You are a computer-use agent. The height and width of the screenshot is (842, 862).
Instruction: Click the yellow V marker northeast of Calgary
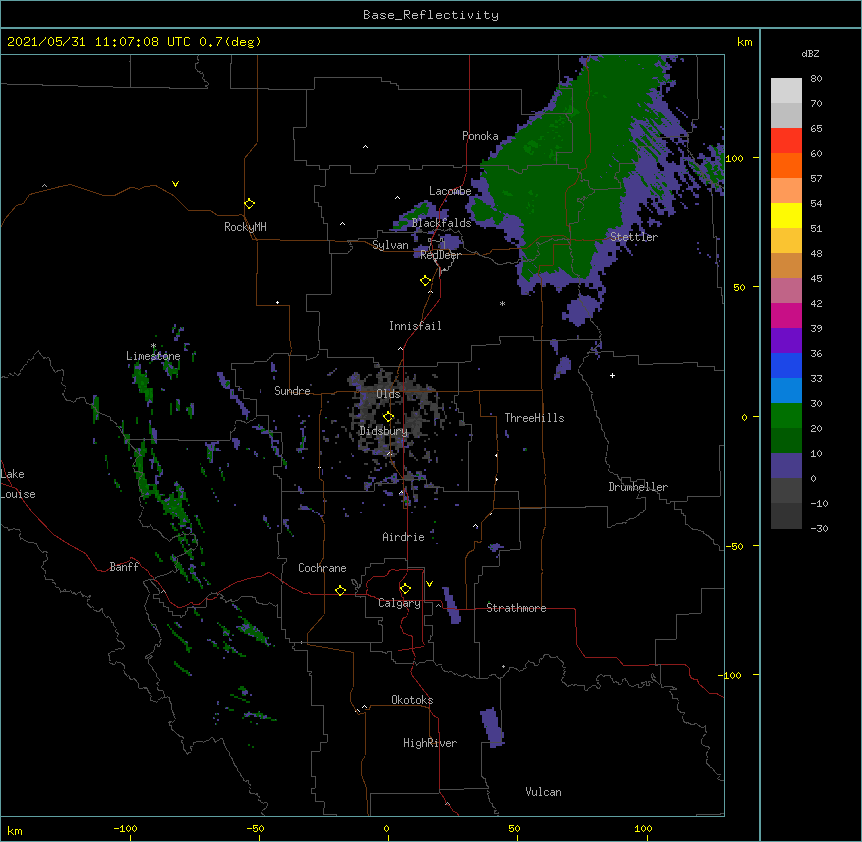pyautogui.click(x=429, y=584)
